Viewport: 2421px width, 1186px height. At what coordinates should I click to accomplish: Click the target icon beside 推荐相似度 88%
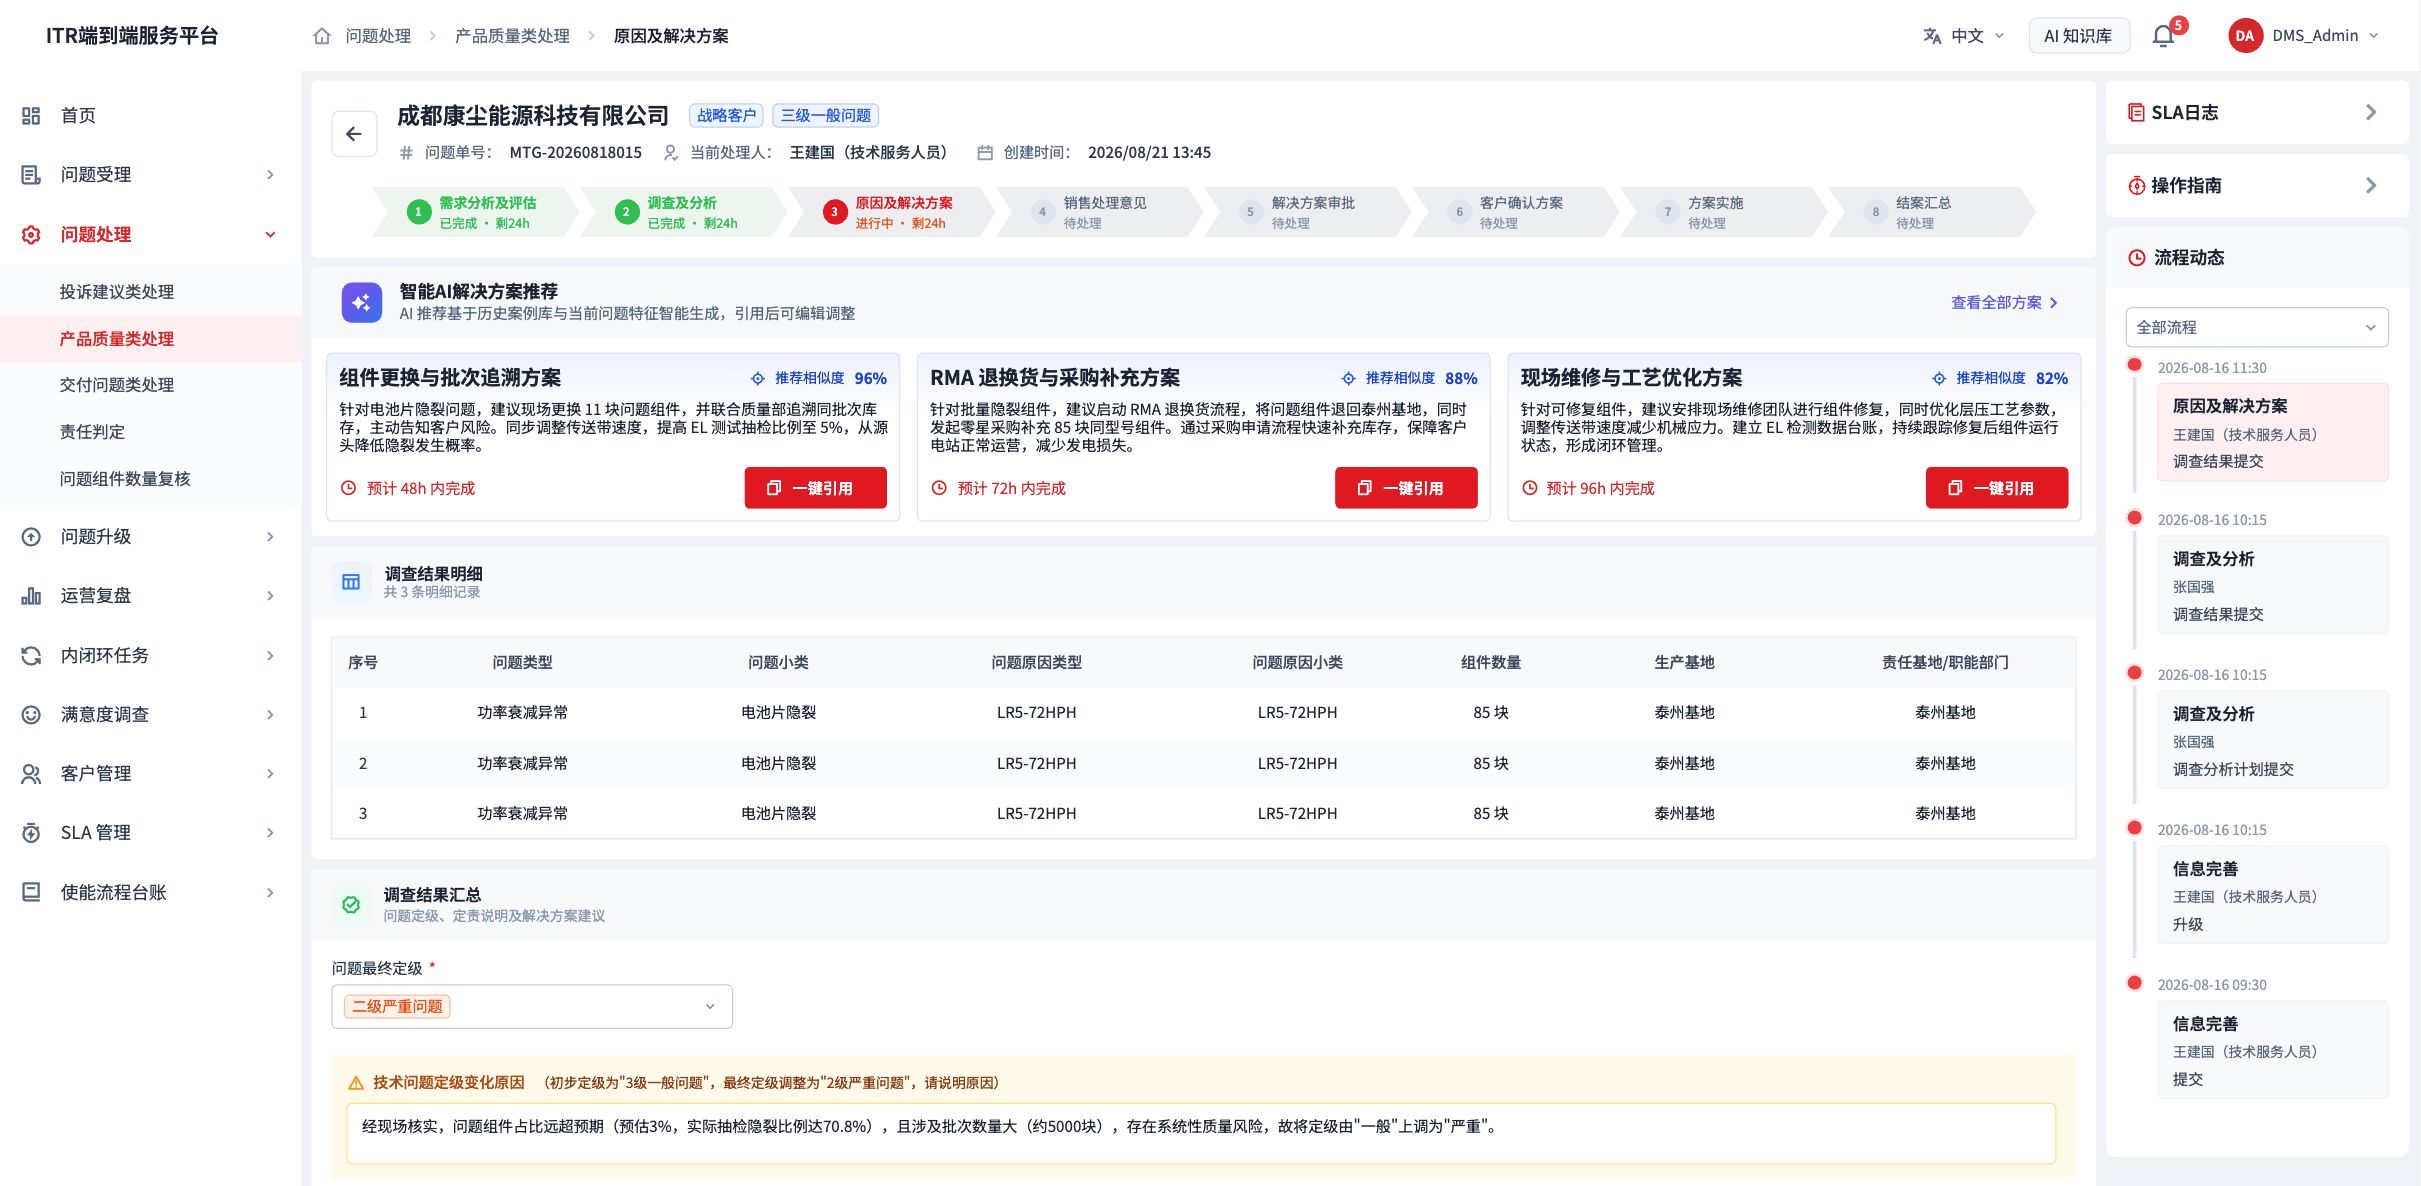(1348, 378)
